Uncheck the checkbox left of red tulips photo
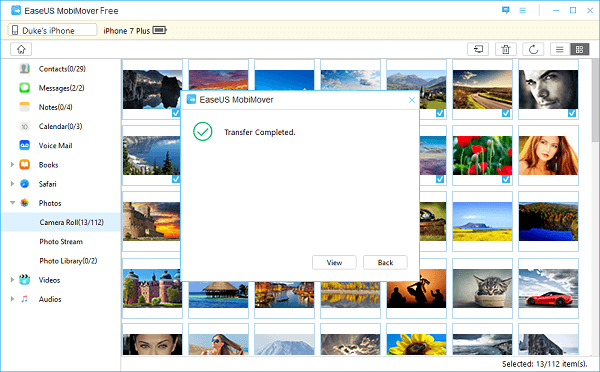Image resolution: width=600 pixels, height=372 pixels. [440, 179]
